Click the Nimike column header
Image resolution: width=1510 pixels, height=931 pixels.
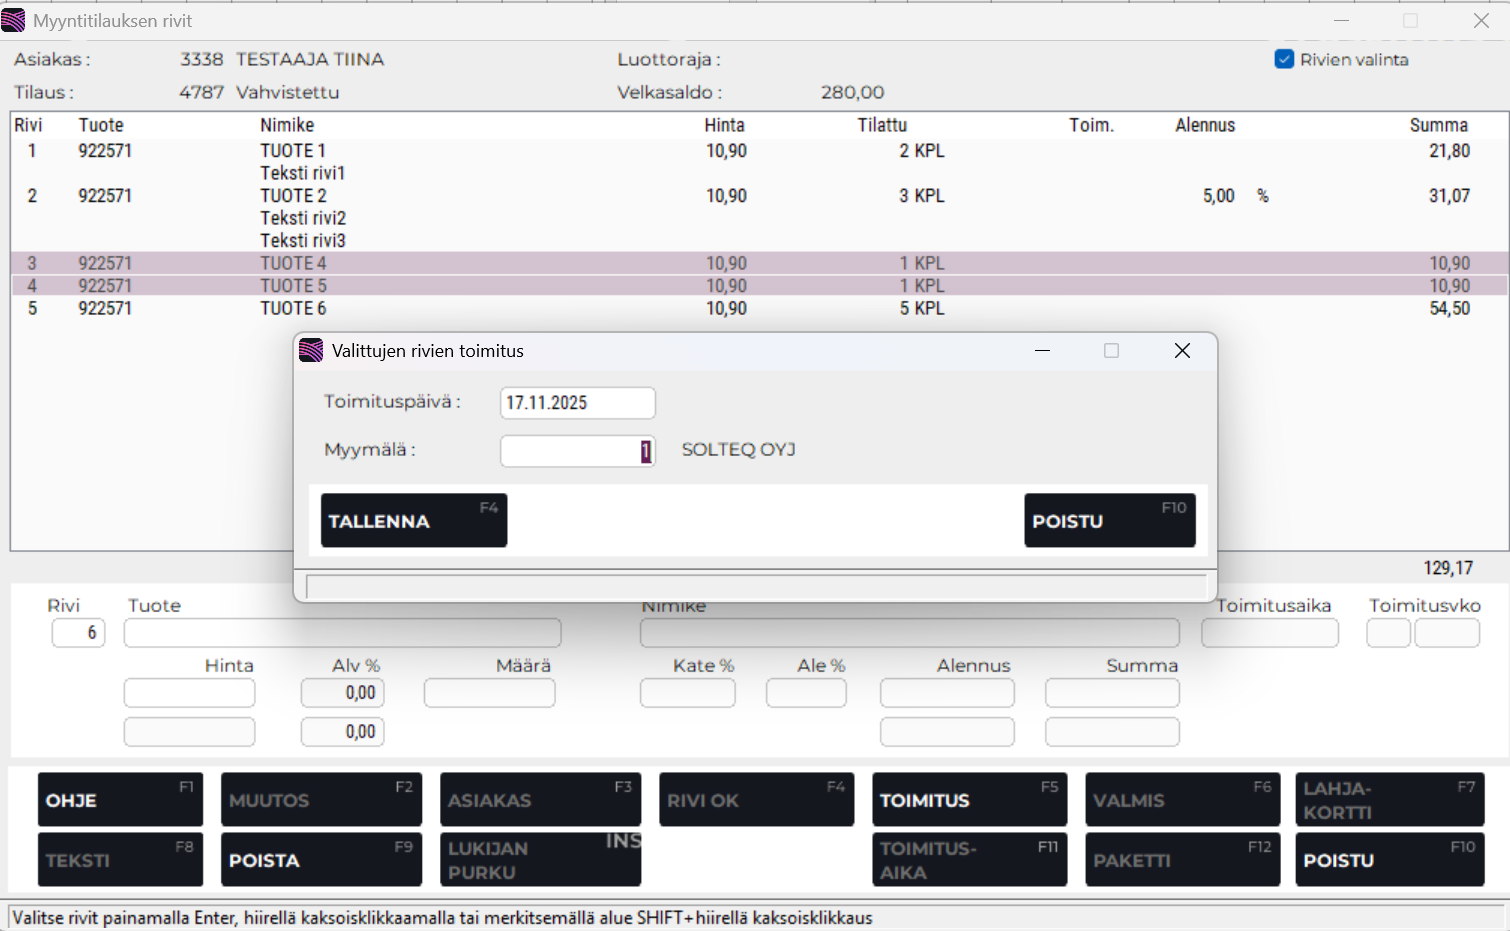click(x=287, y=125)
